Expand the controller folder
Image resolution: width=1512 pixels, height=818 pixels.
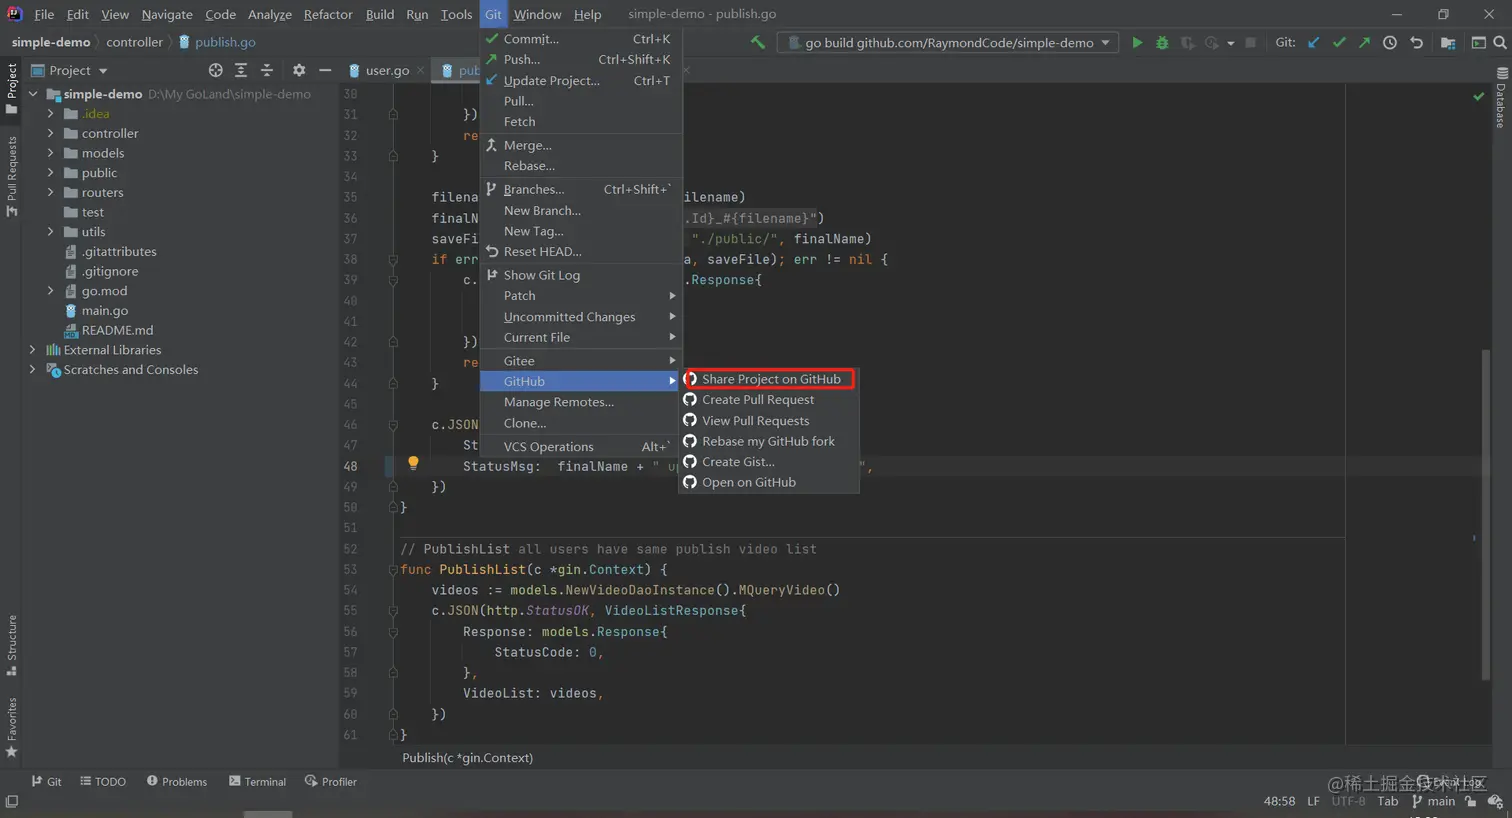(50, 133)
